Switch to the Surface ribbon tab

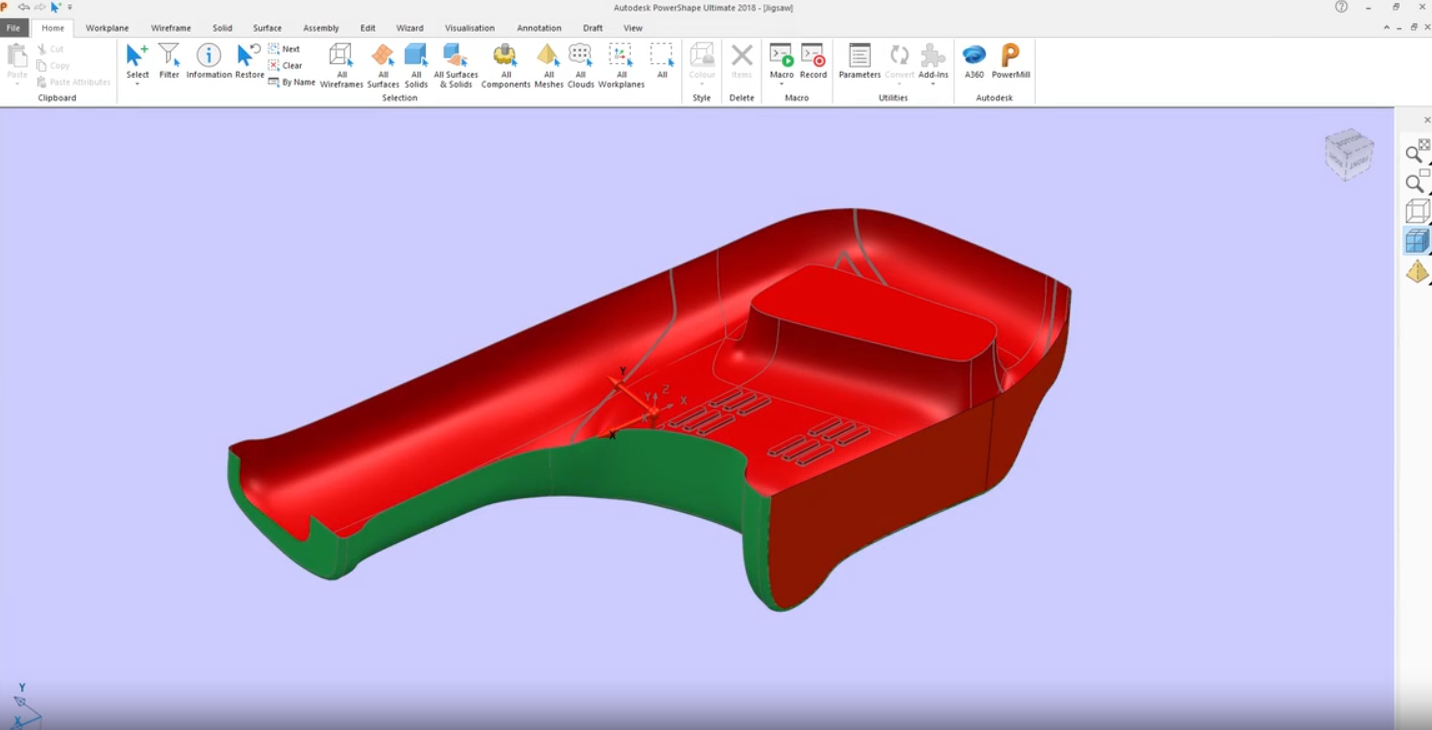(x=267, y=28)
